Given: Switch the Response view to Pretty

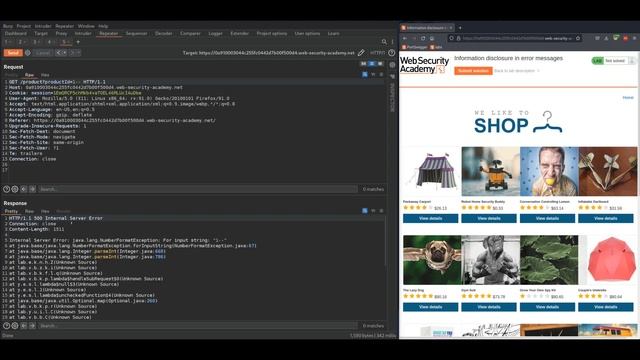Looking at the screenshot, I should tap(11, 211).
